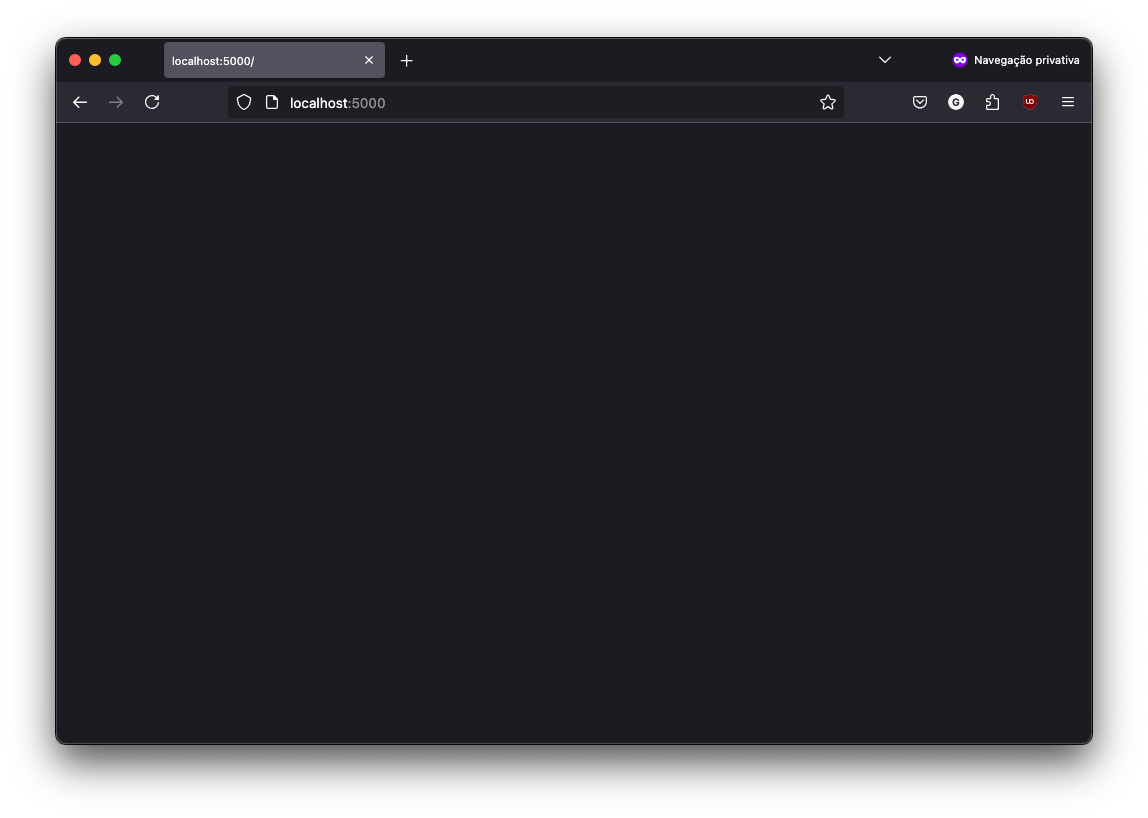
Task: Minimize the browser with yellow button
Action: point(95,60)
